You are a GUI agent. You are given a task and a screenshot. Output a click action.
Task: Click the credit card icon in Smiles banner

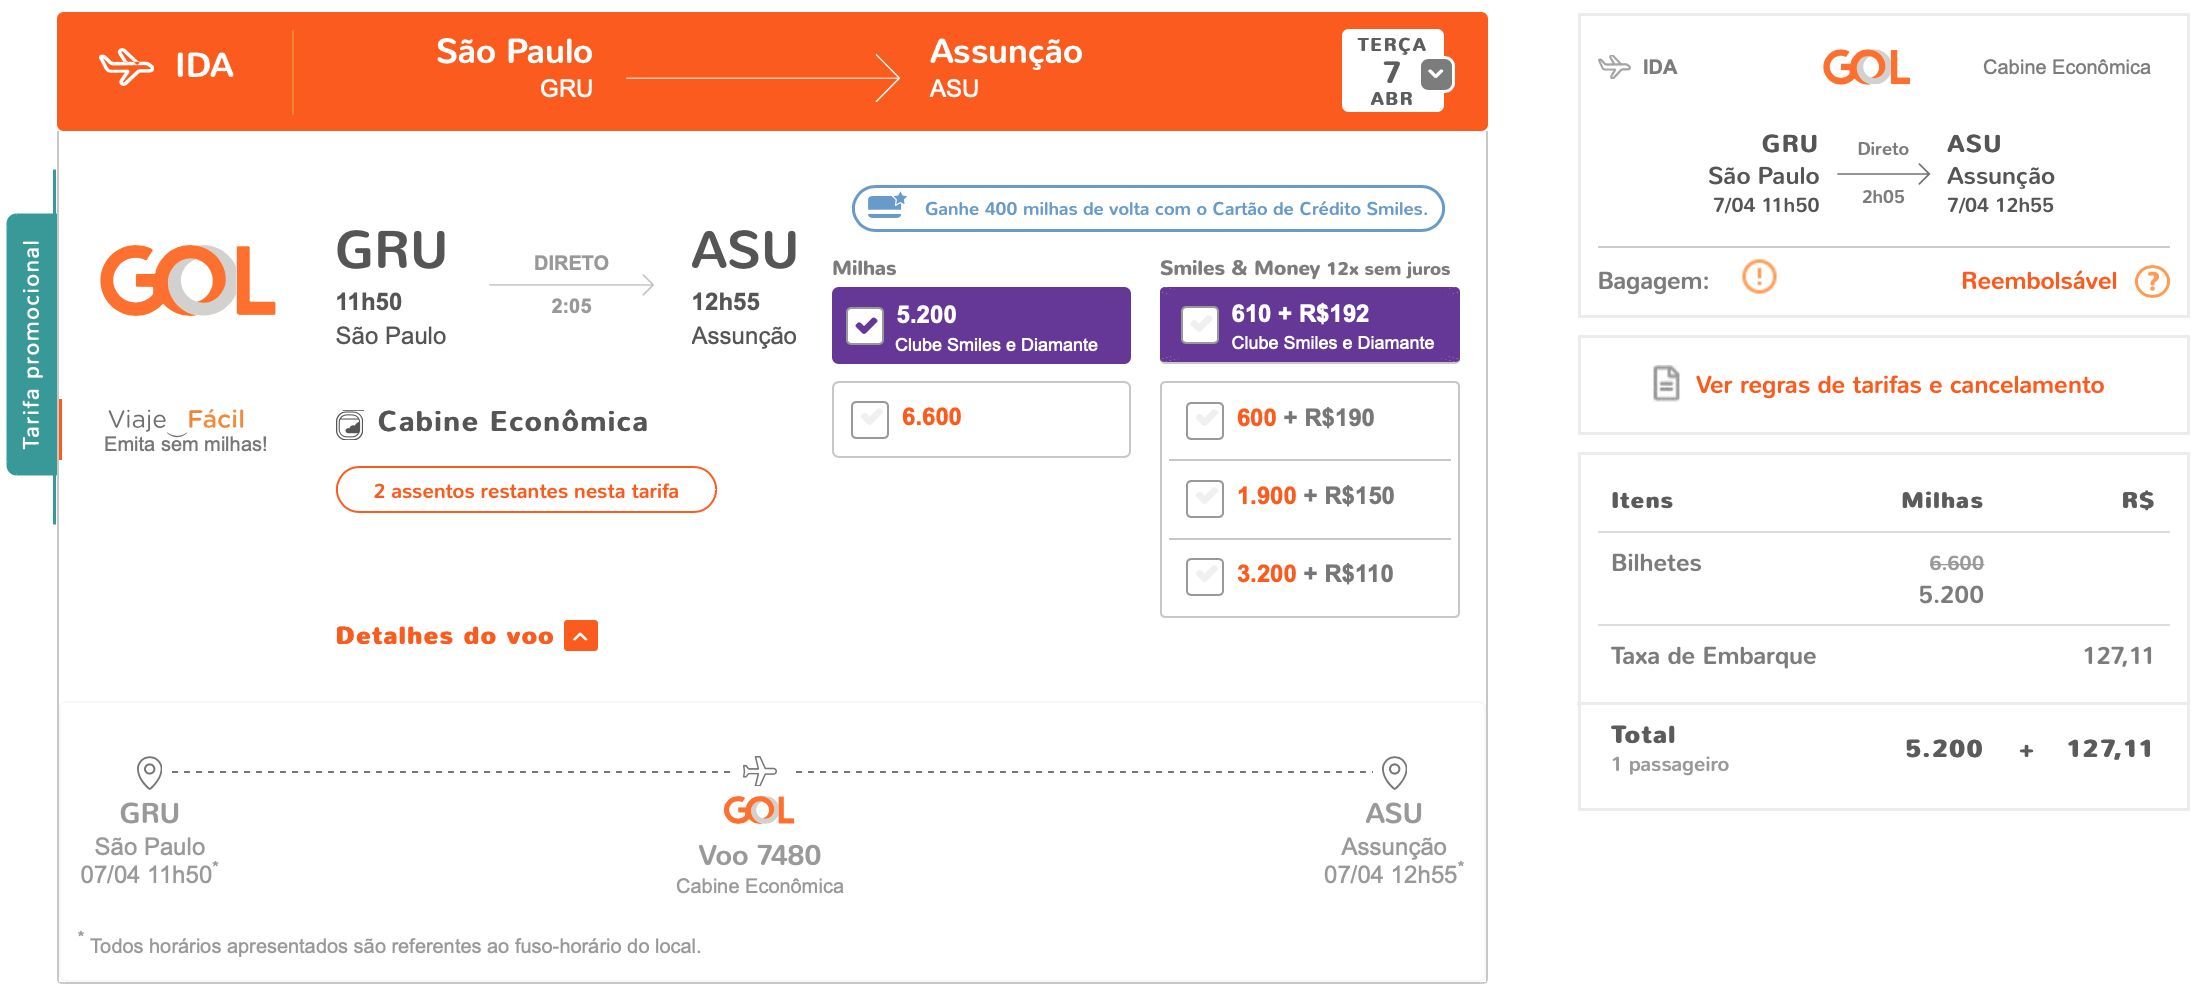point(886,206)
